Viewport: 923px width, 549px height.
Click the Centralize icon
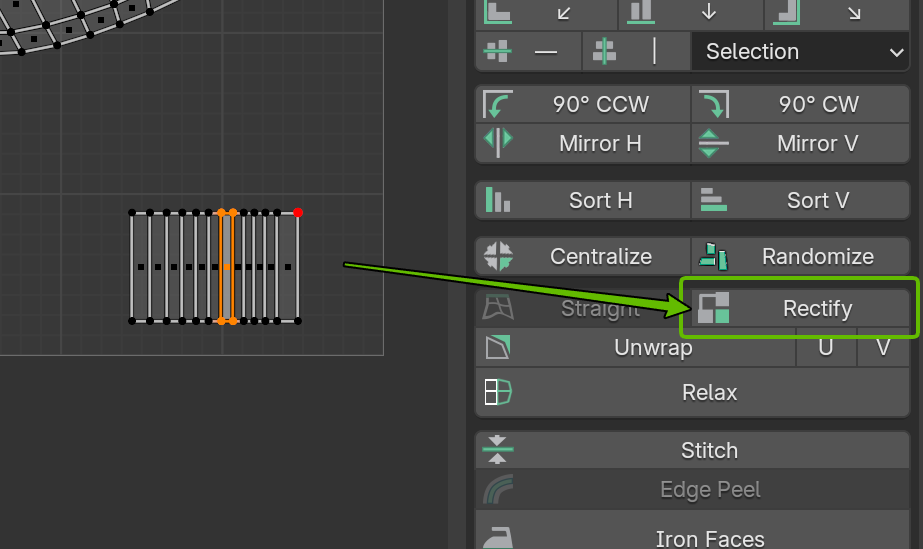(497, 256)
